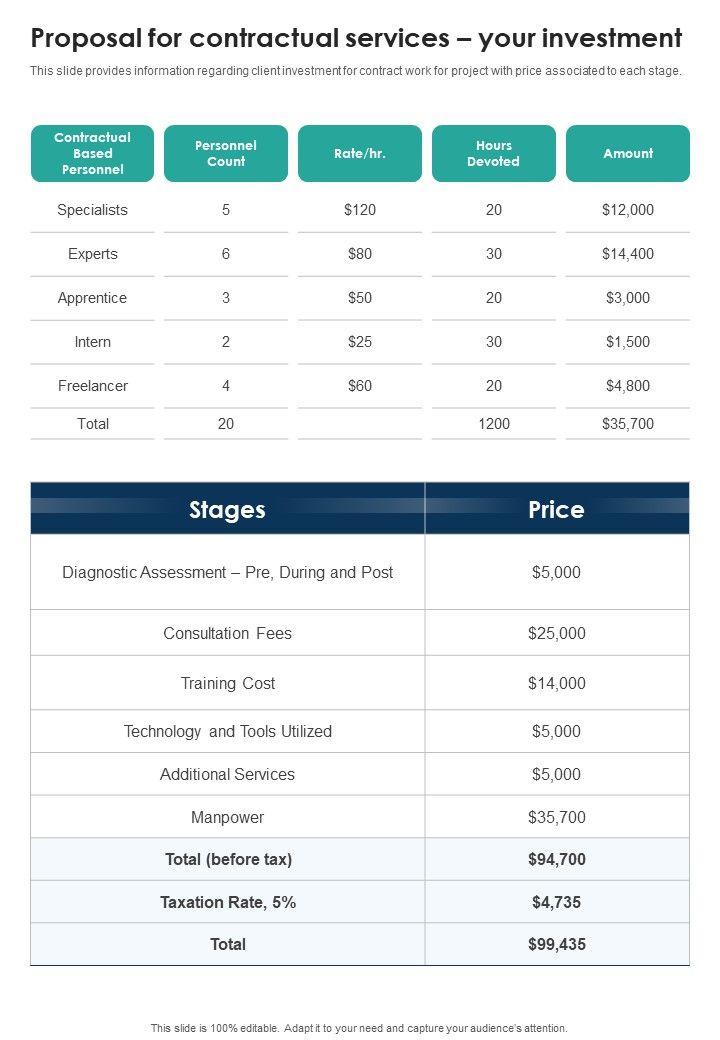Select the Freelancer row label
The height and width of the screenshot is (1040, 720).
click(92, 386)
